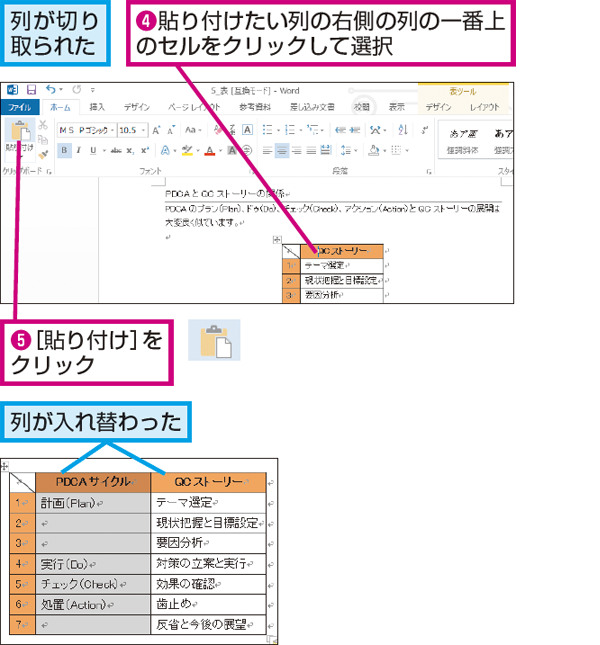Click the Save icon in quick access toolbar
This screenshot has height=645, width=600.
coord(31,90)
